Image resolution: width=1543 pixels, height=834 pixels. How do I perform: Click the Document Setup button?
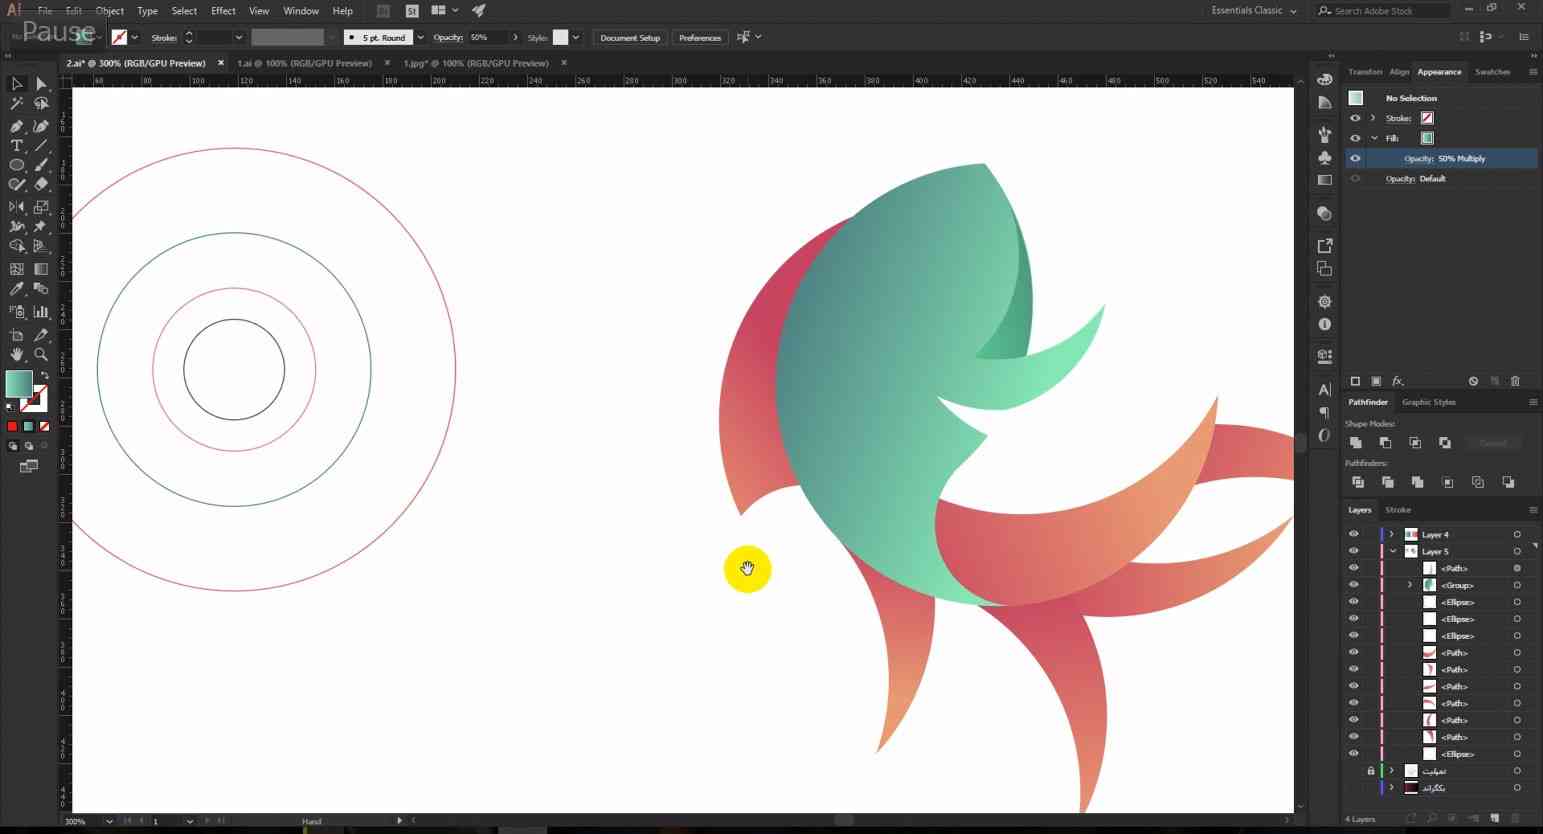pyautogui.click(x=630, y=38)
